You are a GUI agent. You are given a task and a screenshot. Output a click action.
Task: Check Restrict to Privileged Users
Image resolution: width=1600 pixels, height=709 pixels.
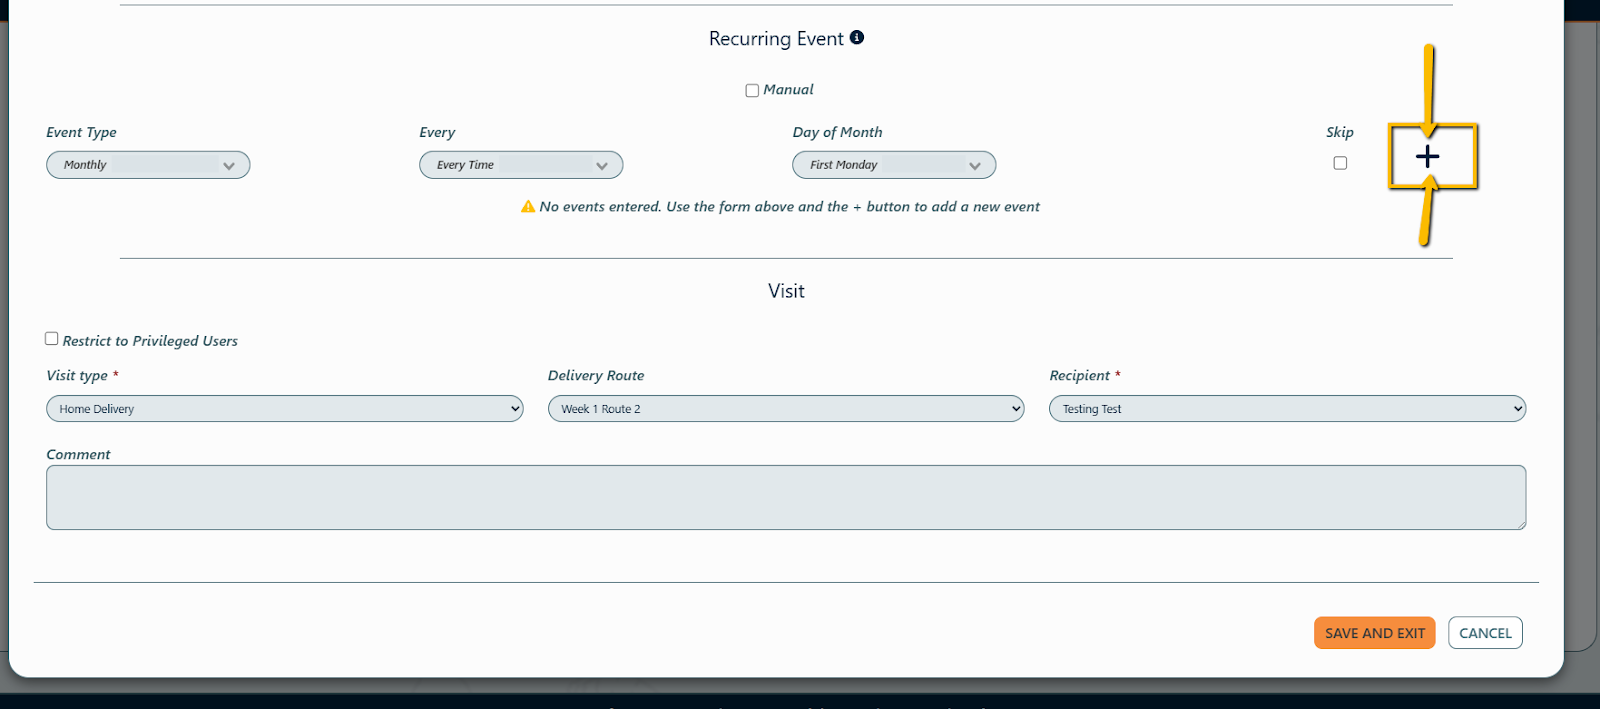click(x=52, y=339)
